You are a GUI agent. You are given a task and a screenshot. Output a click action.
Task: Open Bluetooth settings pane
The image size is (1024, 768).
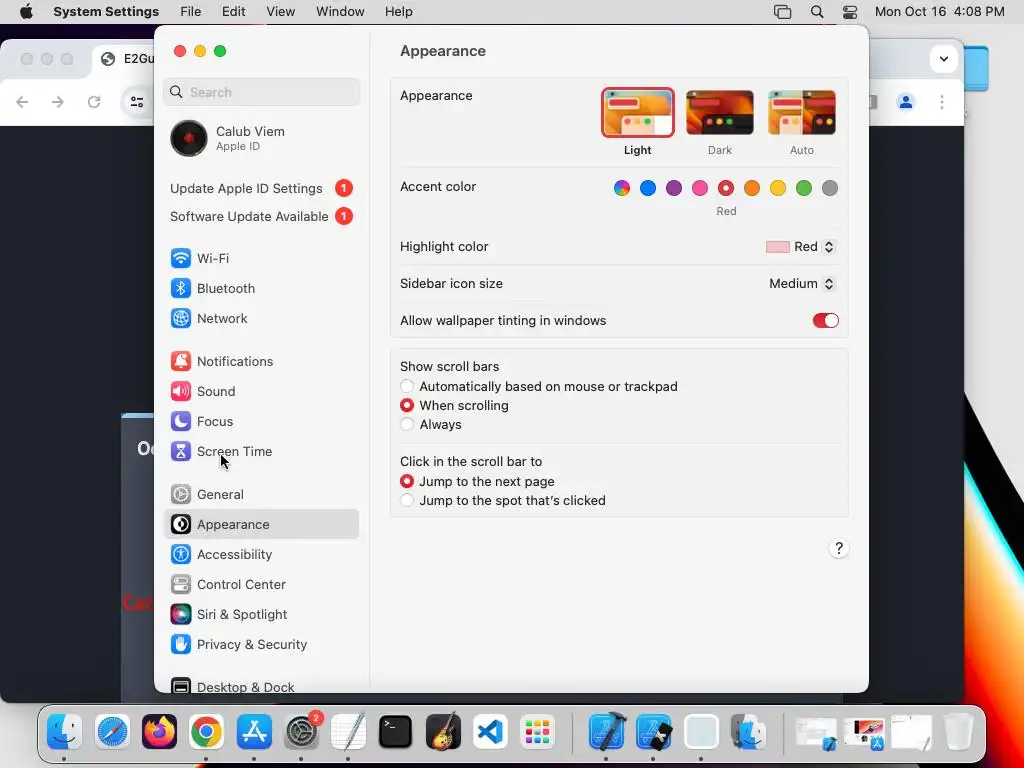pos(261,288)
